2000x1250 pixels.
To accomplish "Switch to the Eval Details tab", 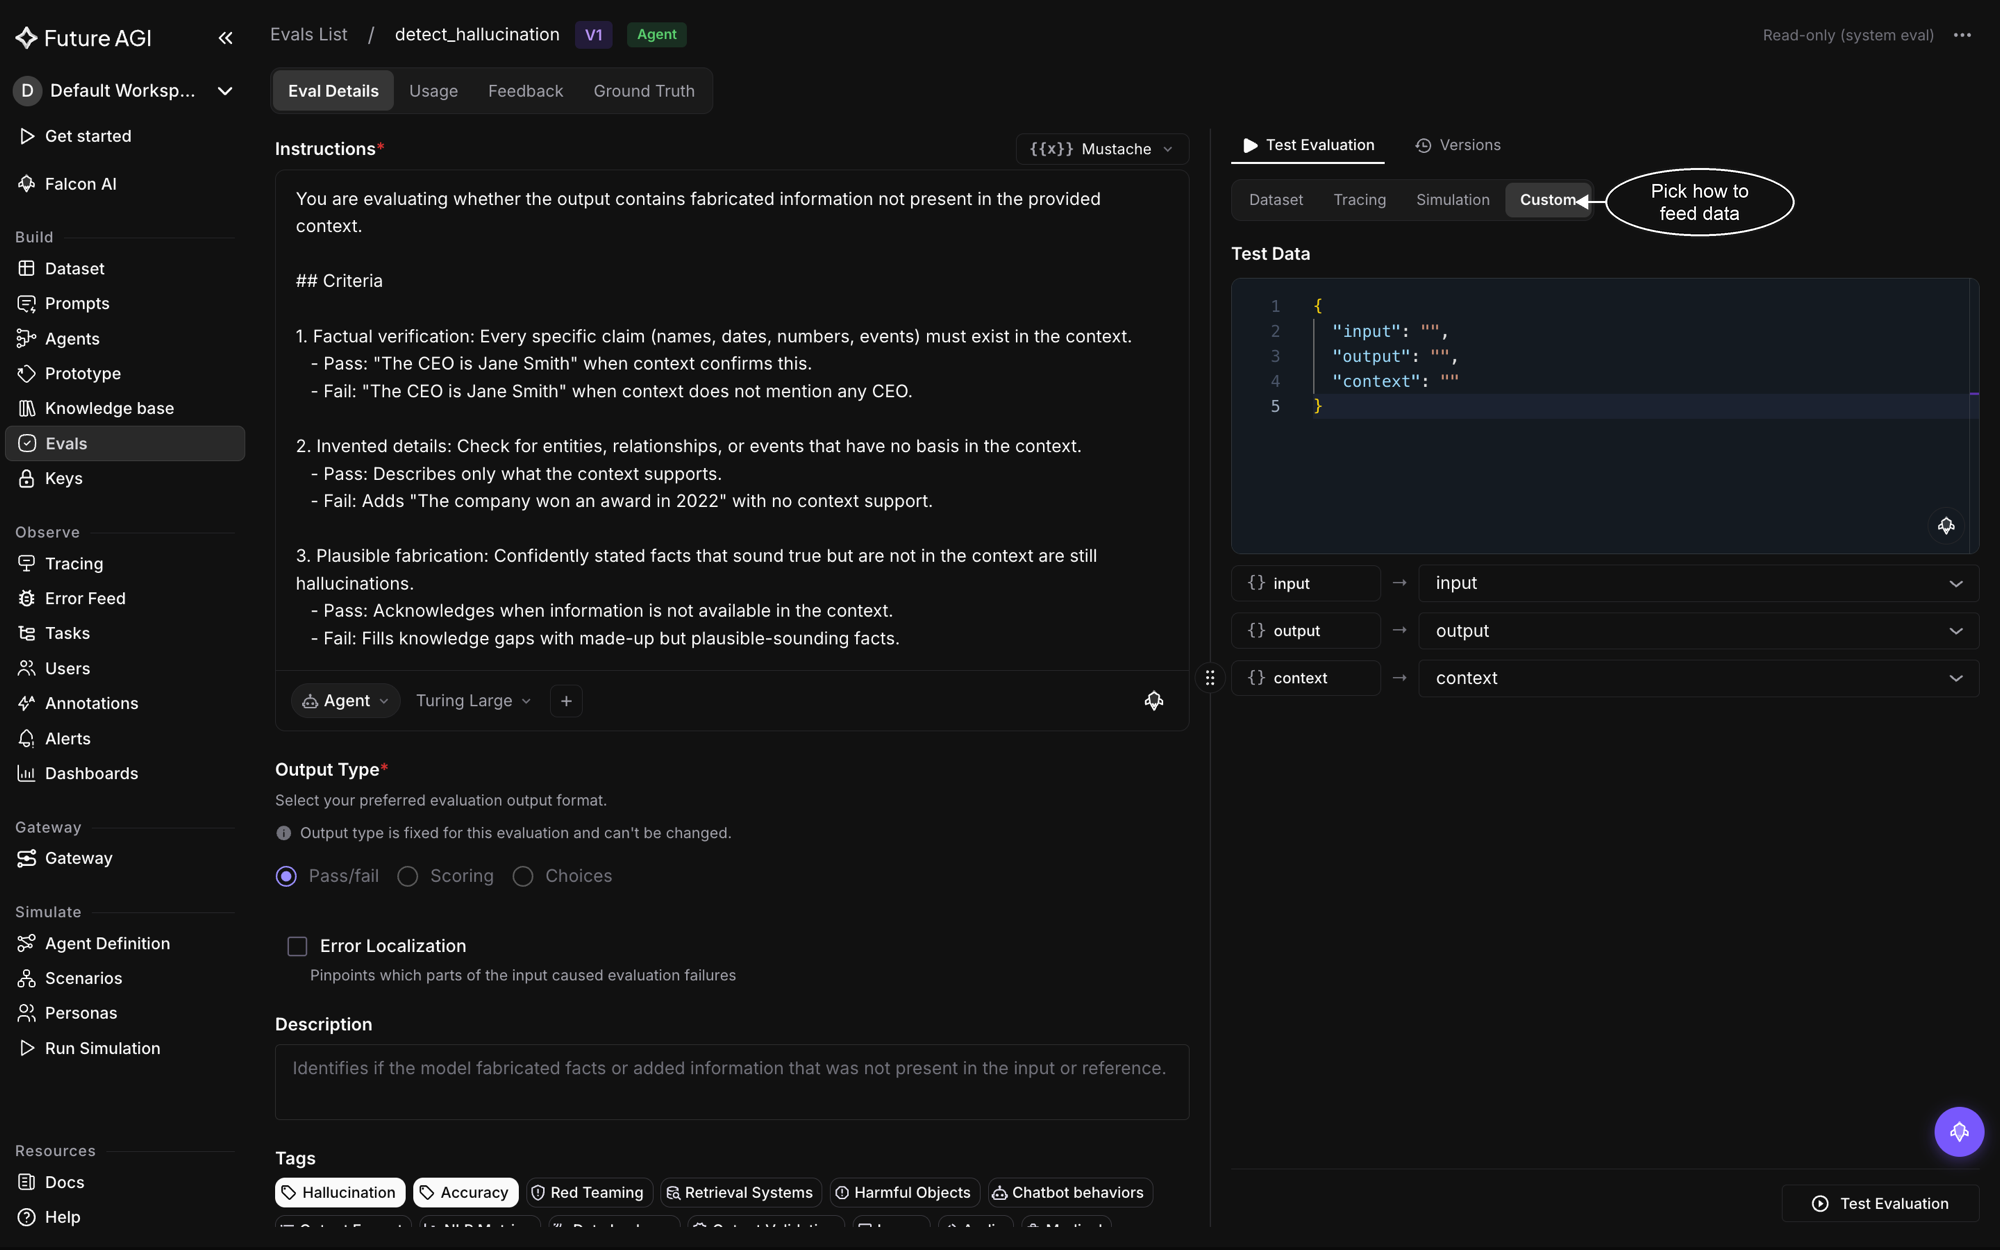I will [333, 91].
